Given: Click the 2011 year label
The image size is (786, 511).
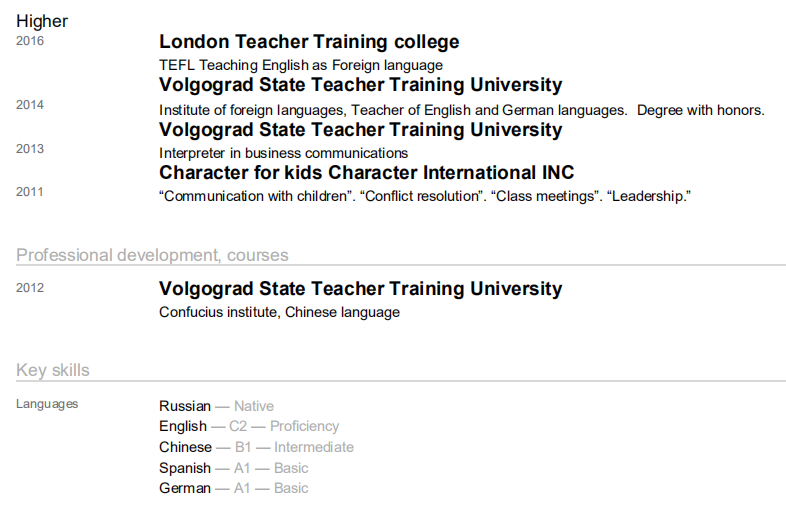Looking at the screenshot, I should (30, 191).
